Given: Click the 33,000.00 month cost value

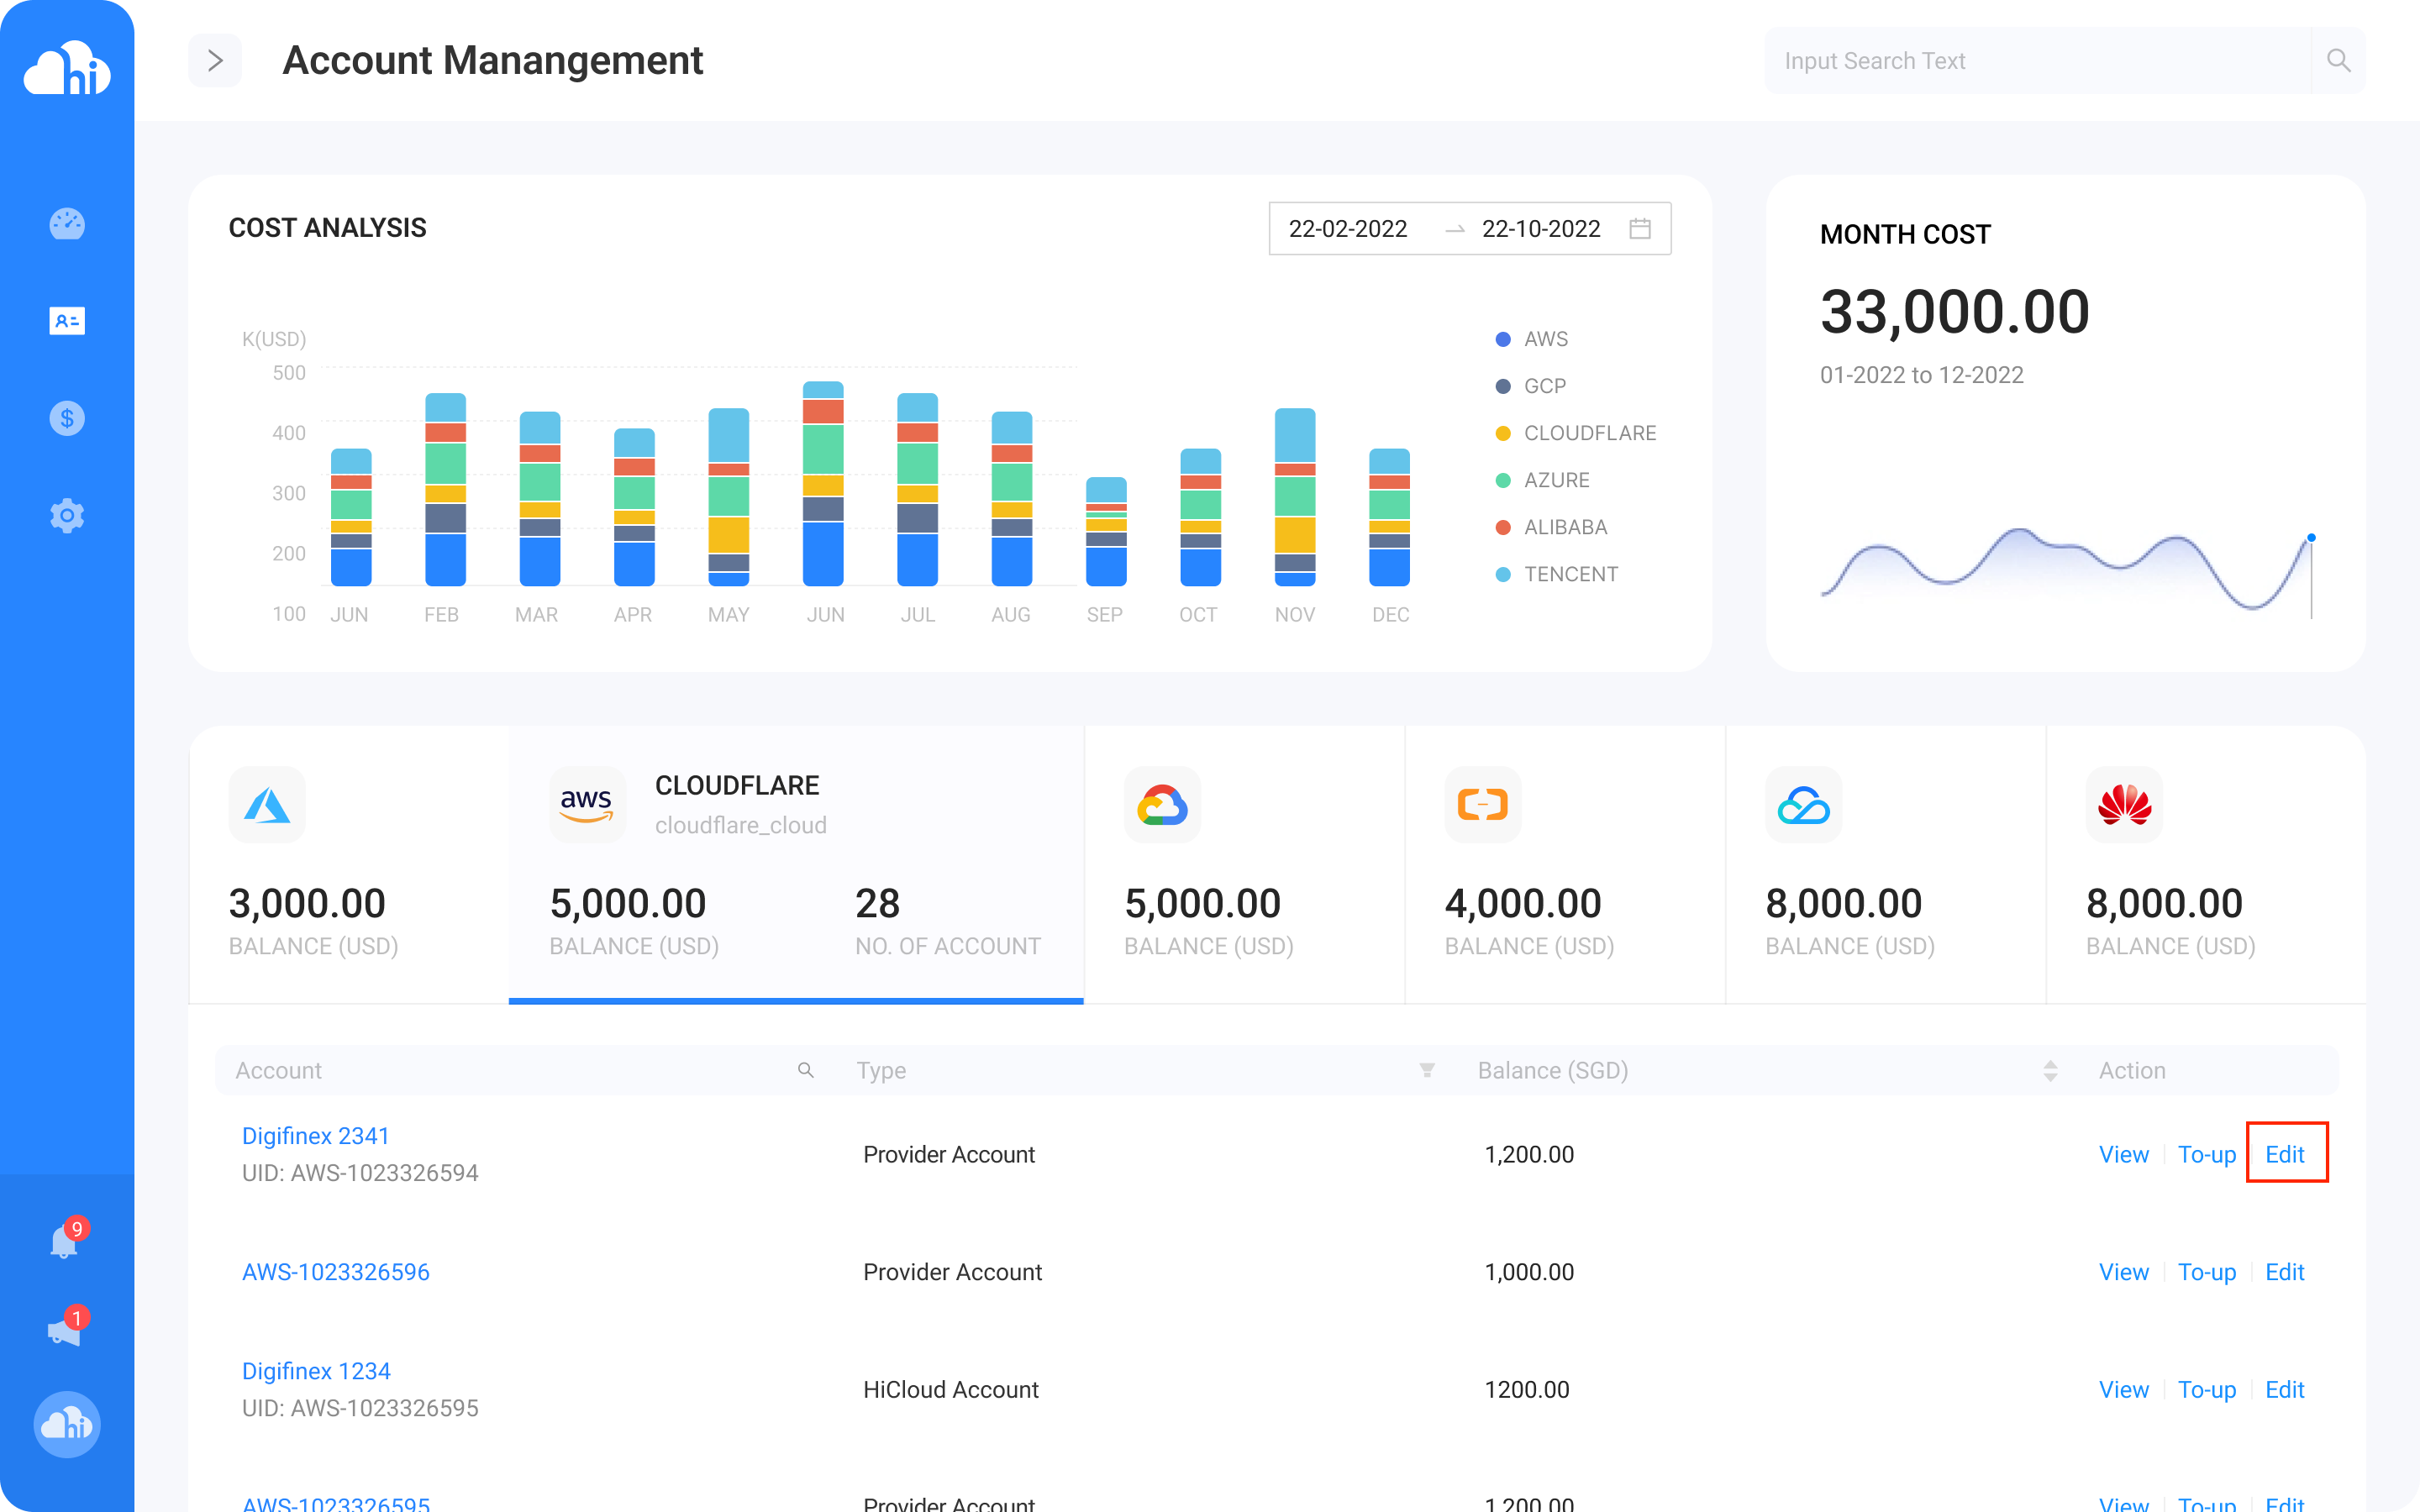Looking at the screenshot, I should [1955, 312].
